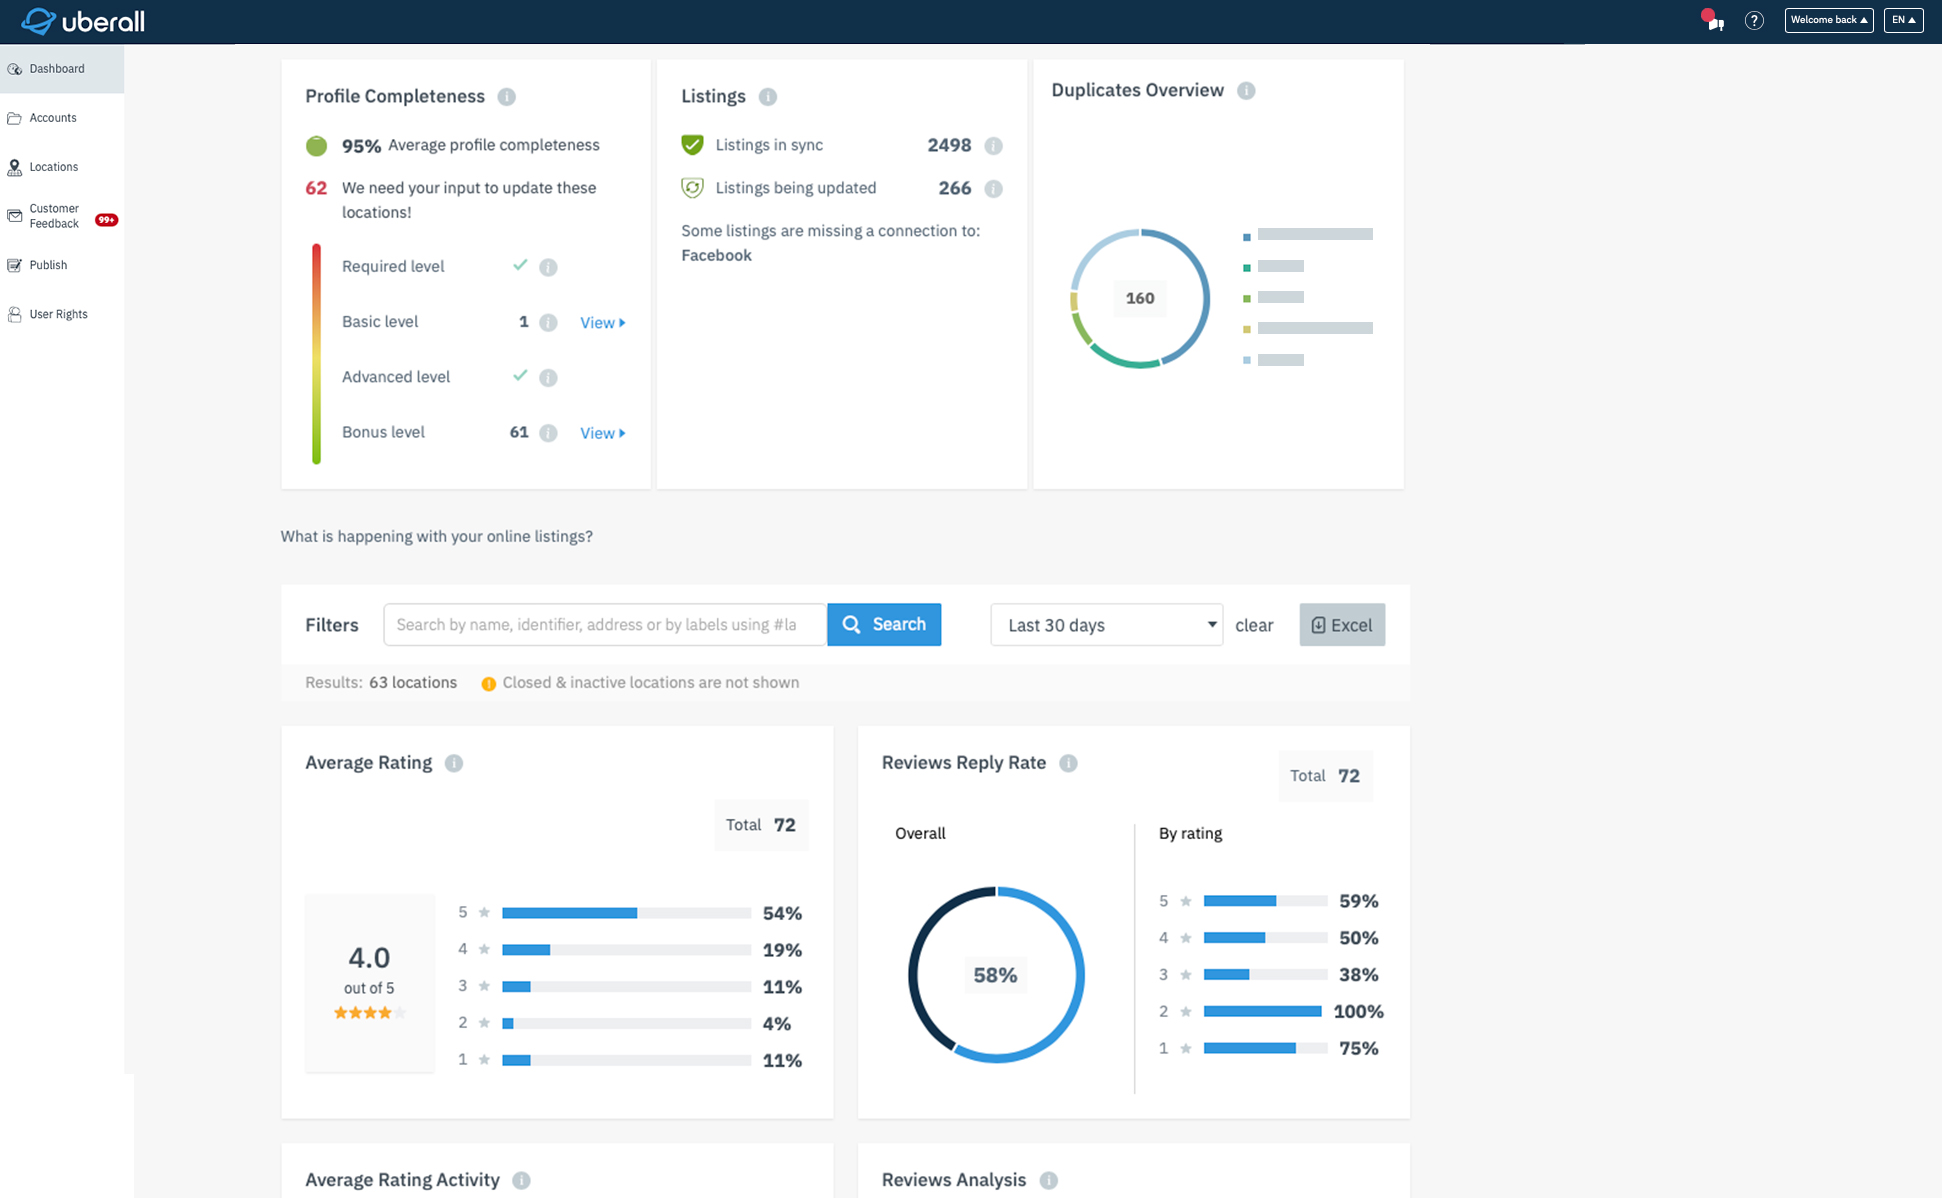
Task: Switch to the Customer Feedback section
Action: coord(55,215)
